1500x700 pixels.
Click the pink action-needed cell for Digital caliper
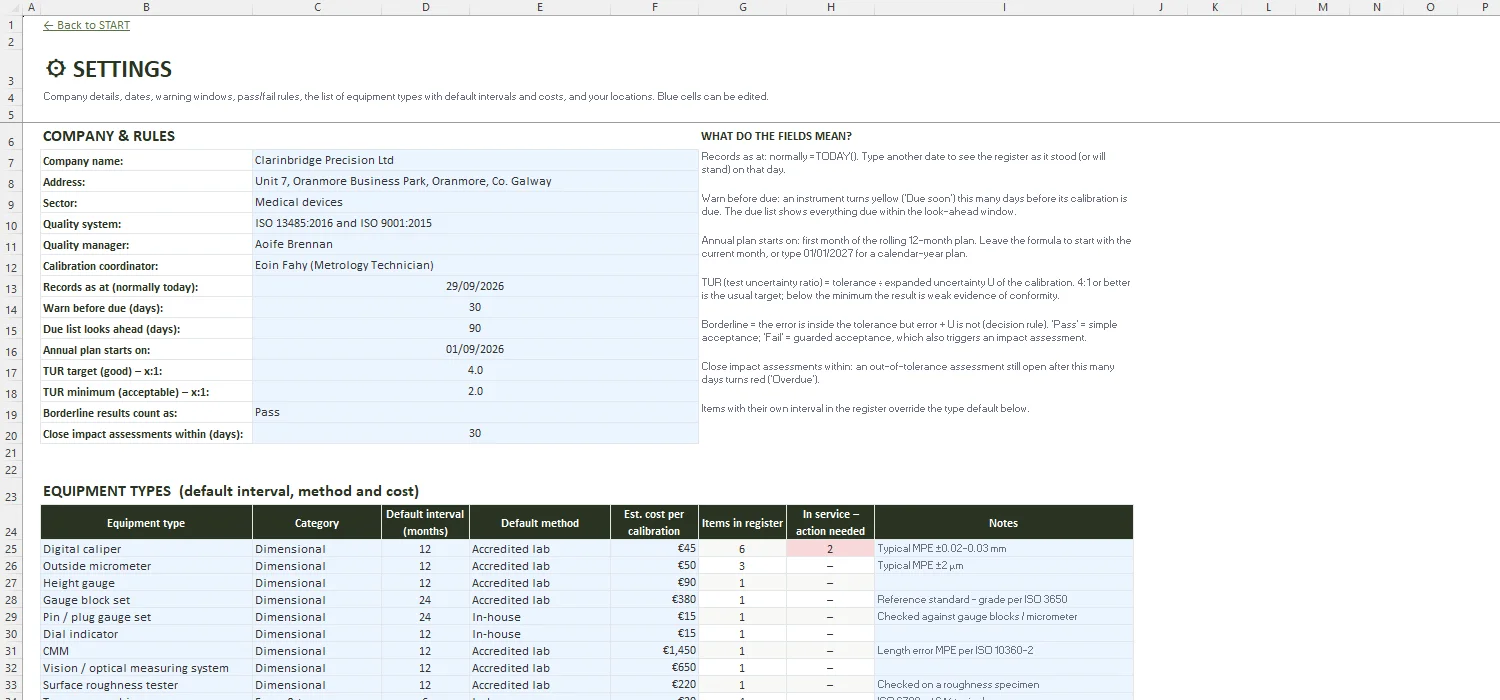coord(830,549)
